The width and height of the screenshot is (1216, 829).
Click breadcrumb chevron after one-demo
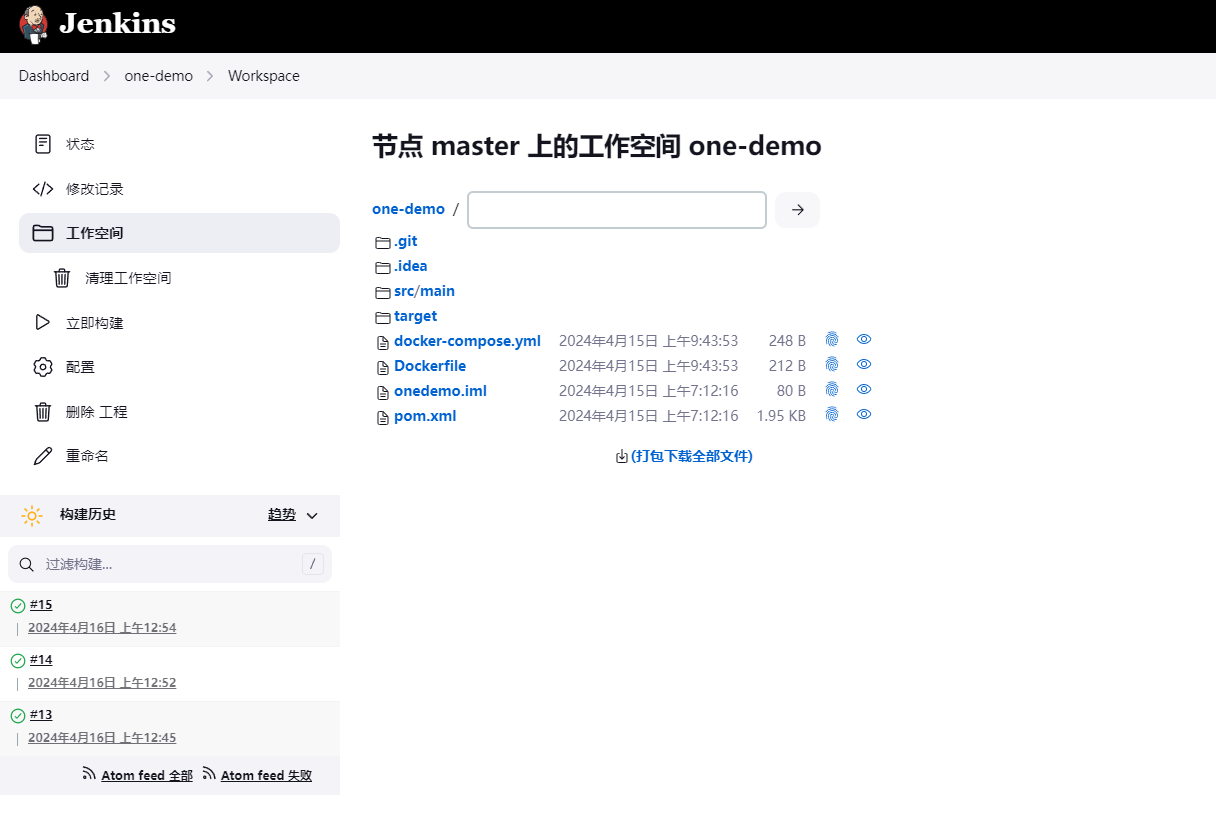[x=211, y=76]
